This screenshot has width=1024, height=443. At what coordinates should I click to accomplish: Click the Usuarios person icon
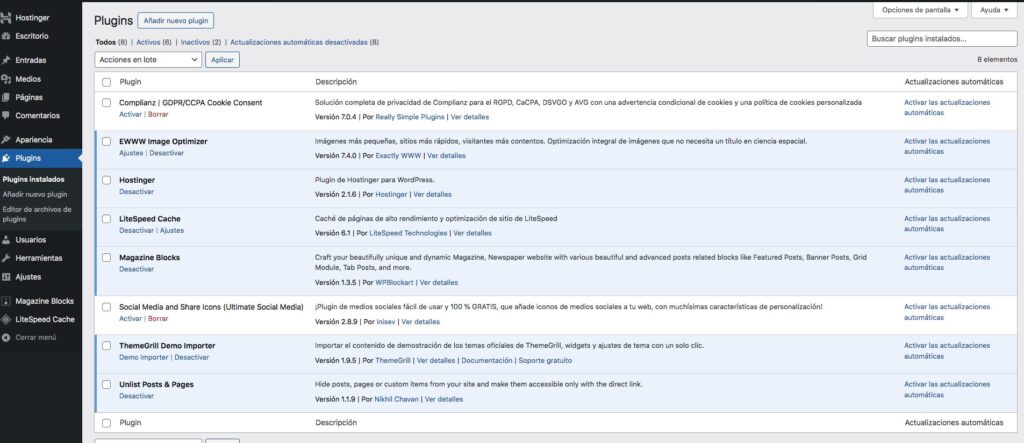6,240
